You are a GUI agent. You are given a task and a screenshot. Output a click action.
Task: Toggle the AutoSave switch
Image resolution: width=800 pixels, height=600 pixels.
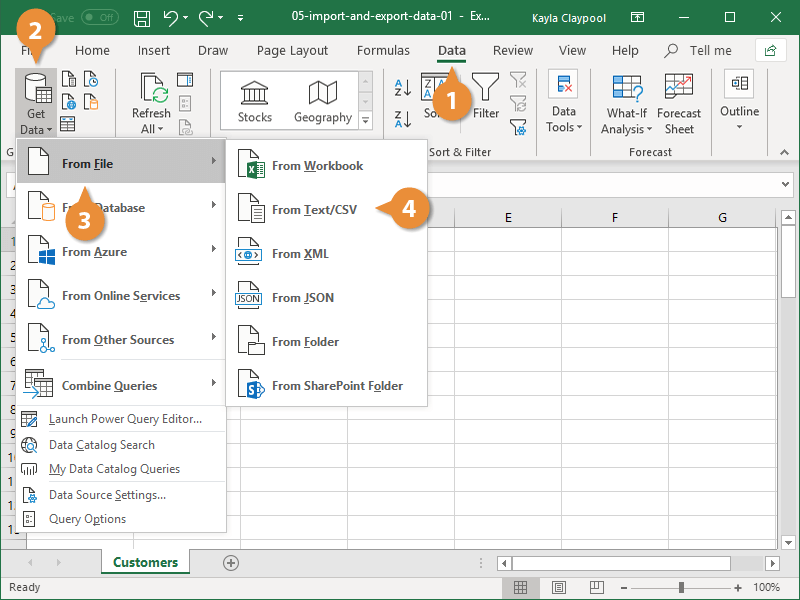point(99,18)
